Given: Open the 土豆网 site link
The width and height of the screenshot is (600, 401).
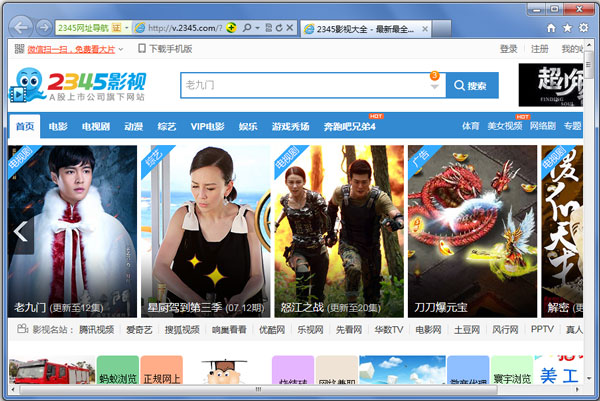Looking at the screenshot, I should [x=467, y=329].
